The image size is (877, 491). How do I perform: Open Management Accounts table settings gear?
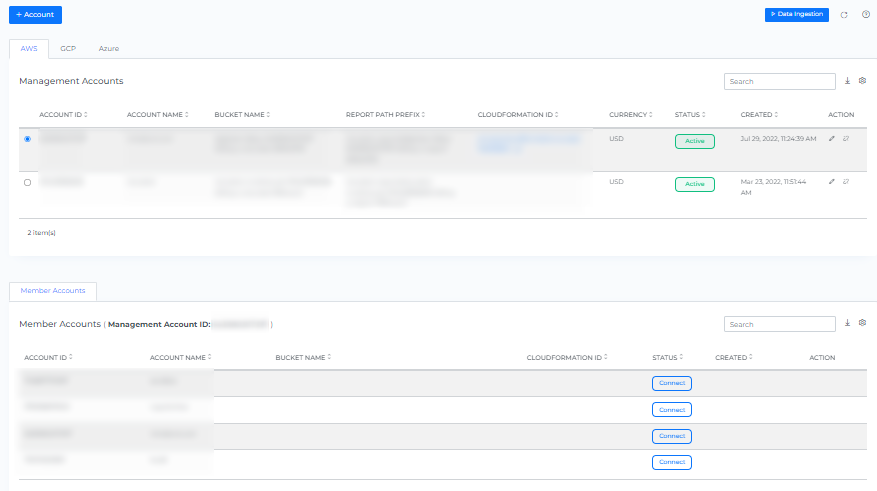(862, 81)
